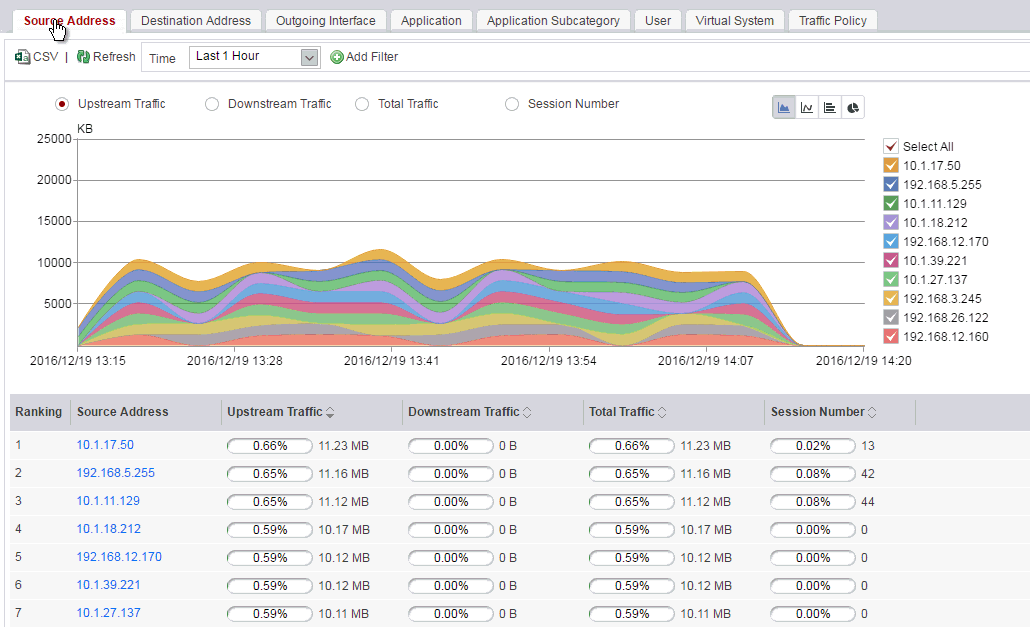Image resolution: width=1030 pixels, height=627 pixels.
Task: Switch to bar chart view
Action: tap(830, 108)
